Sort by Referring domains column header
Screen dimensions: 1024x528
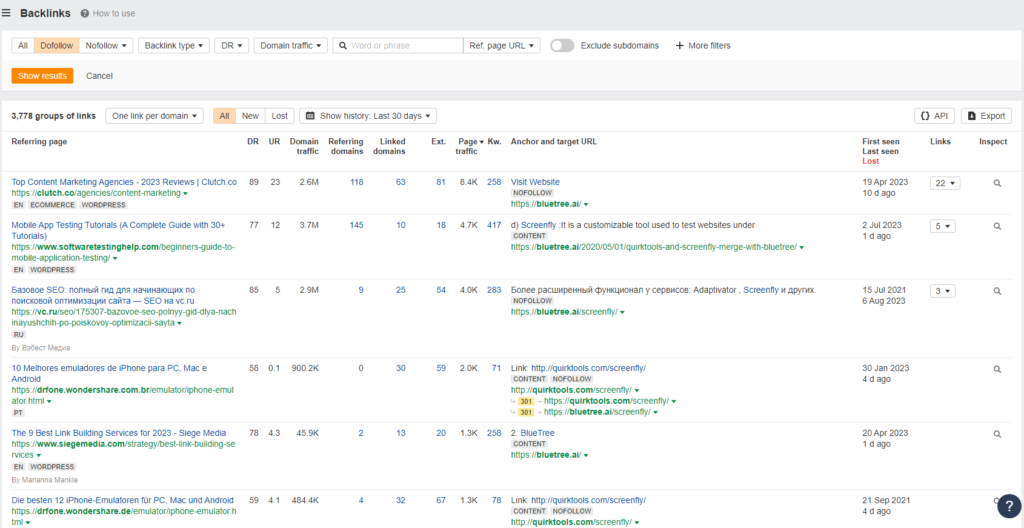(x=345, y=146)
